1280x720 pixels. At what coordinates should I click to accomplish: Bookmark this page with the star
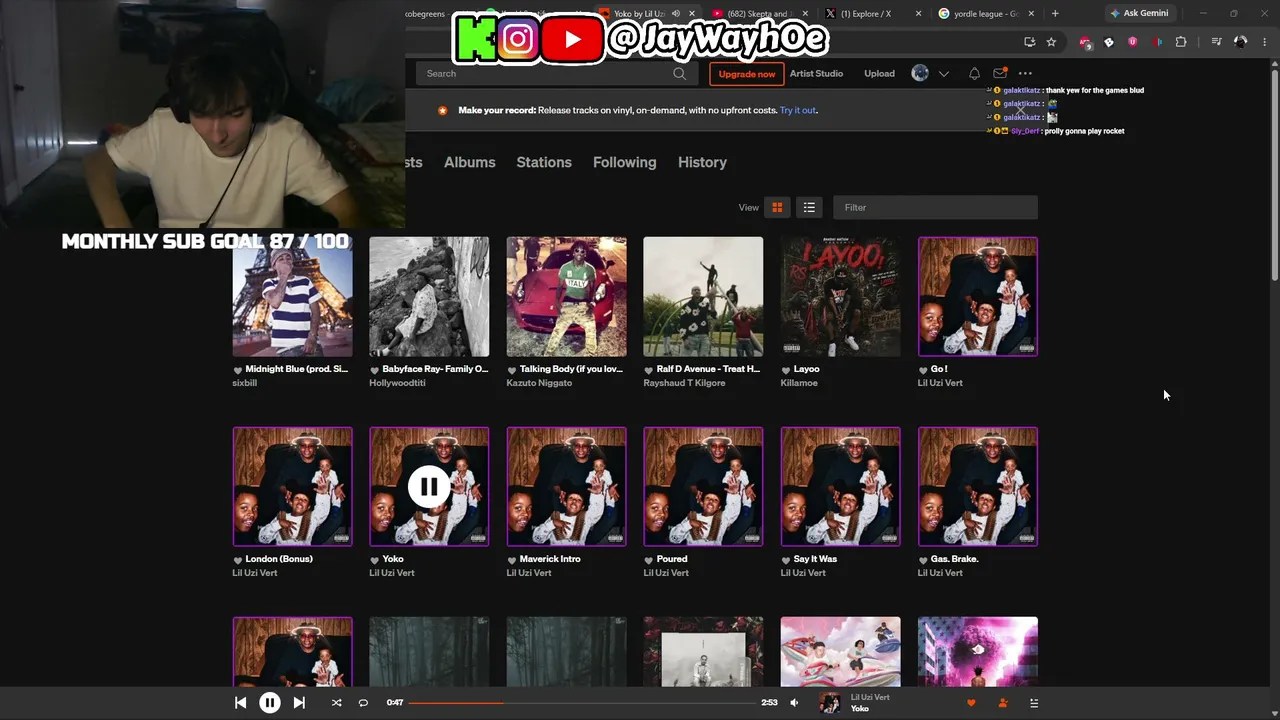pyautogui.click(x=1051, y=42)
